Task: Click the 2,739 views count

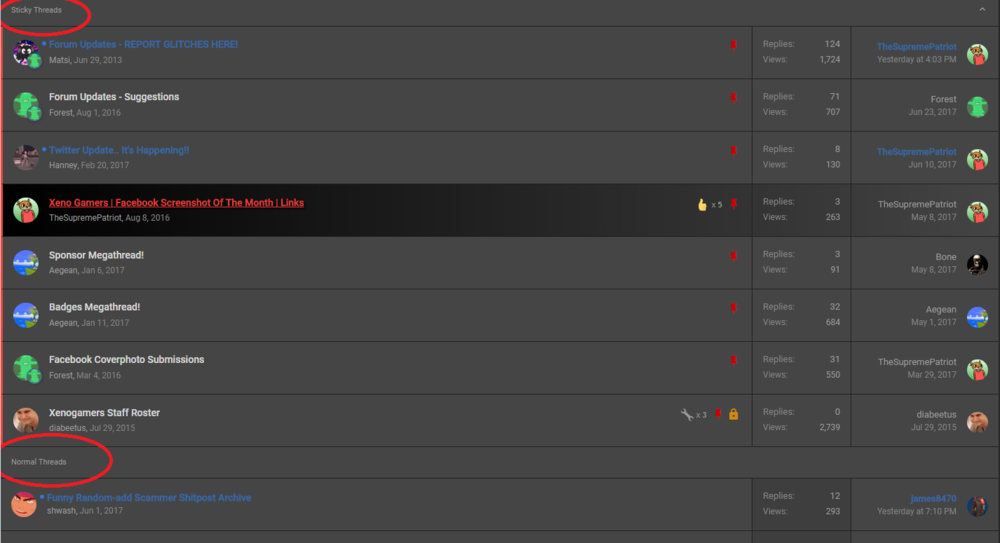Action: point(829,428)
